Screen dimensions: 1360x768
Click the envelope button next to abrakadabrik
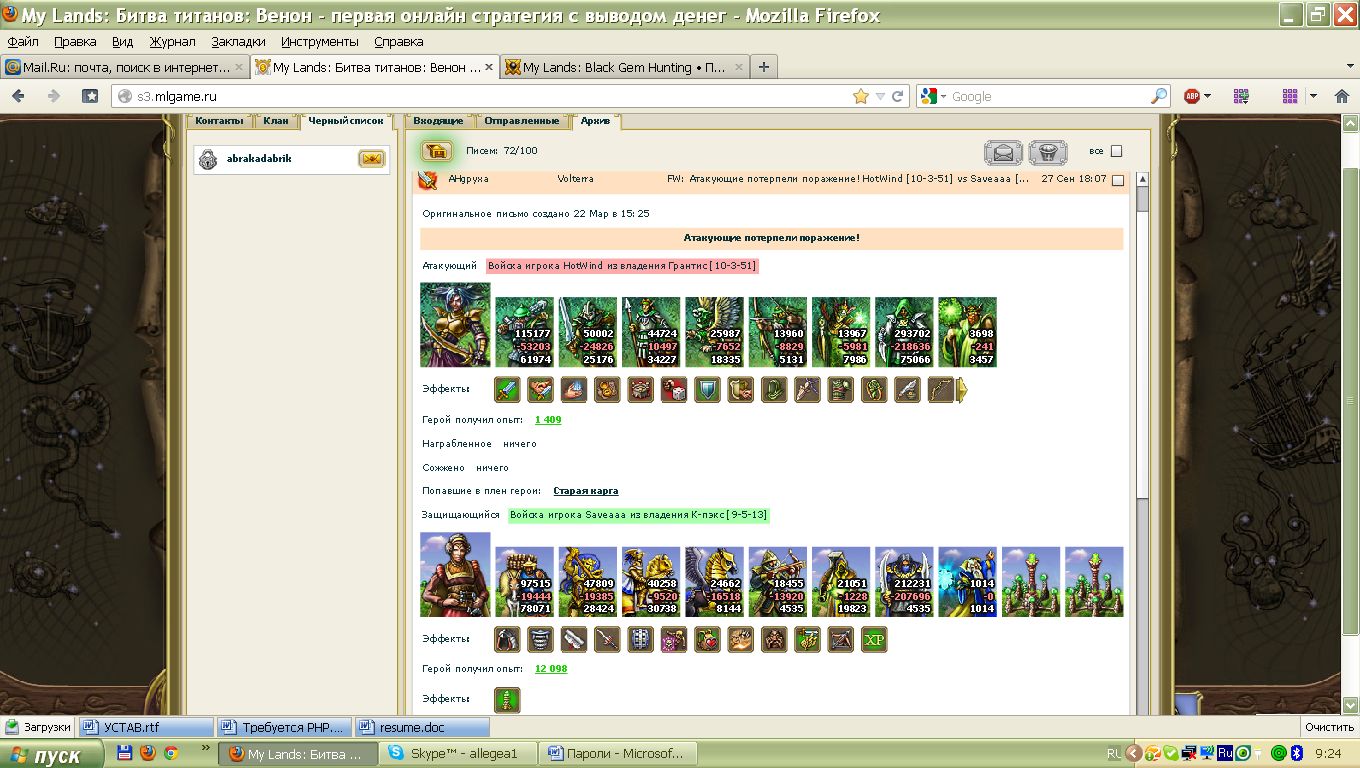[x=371, y=159]
